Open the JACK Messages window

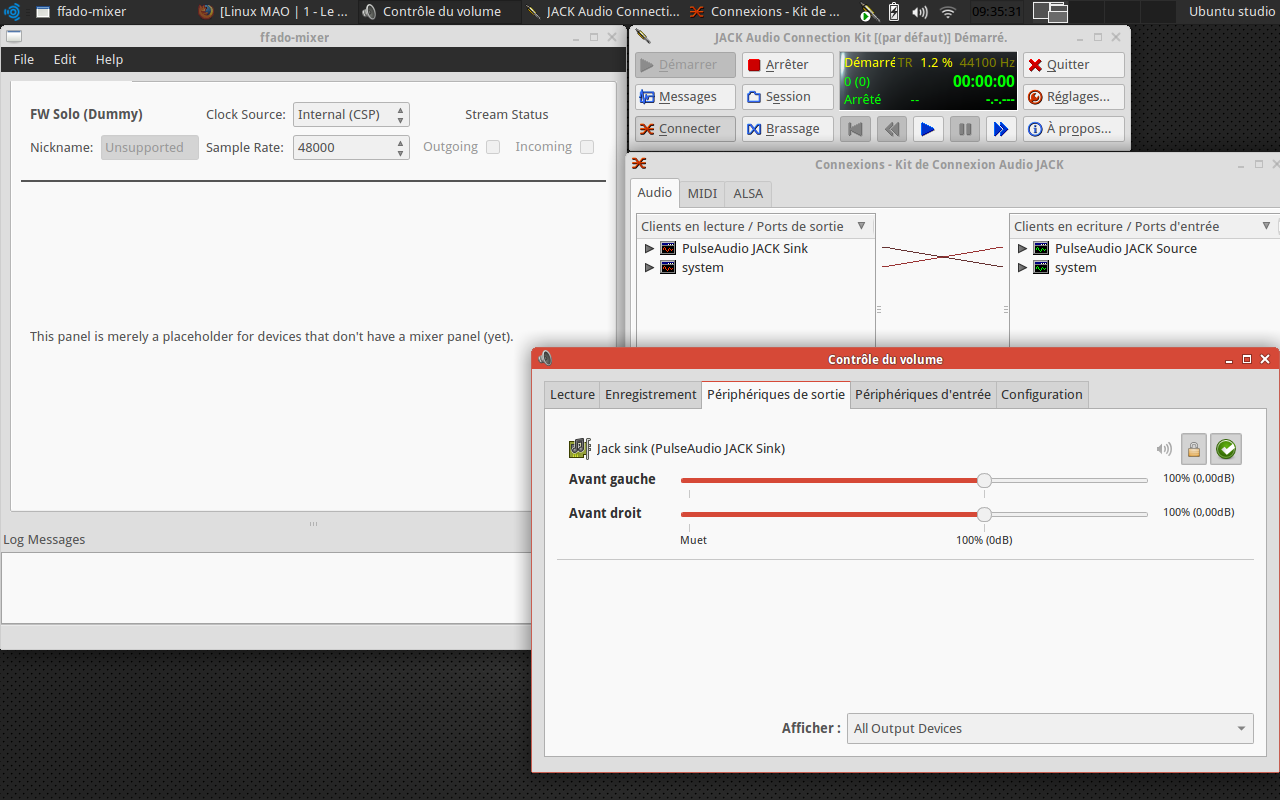click(x=685, y=97)
